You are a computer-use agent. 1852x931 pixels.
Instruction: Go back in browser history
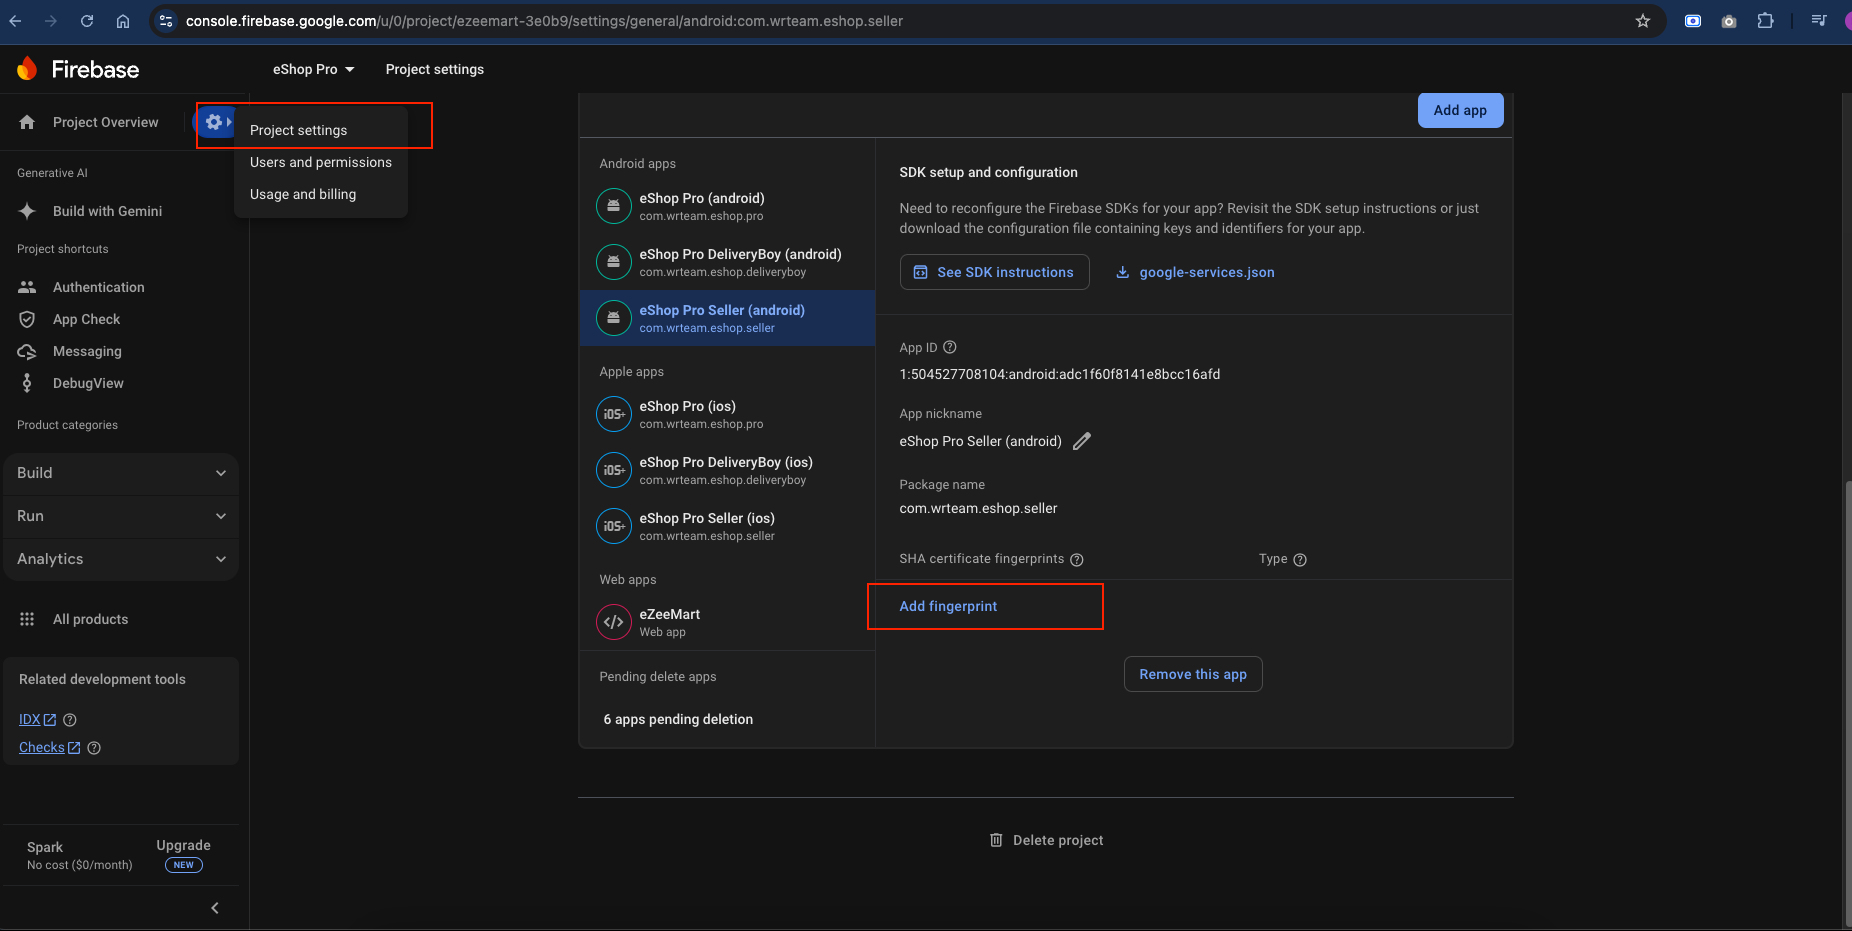point(15,21)
